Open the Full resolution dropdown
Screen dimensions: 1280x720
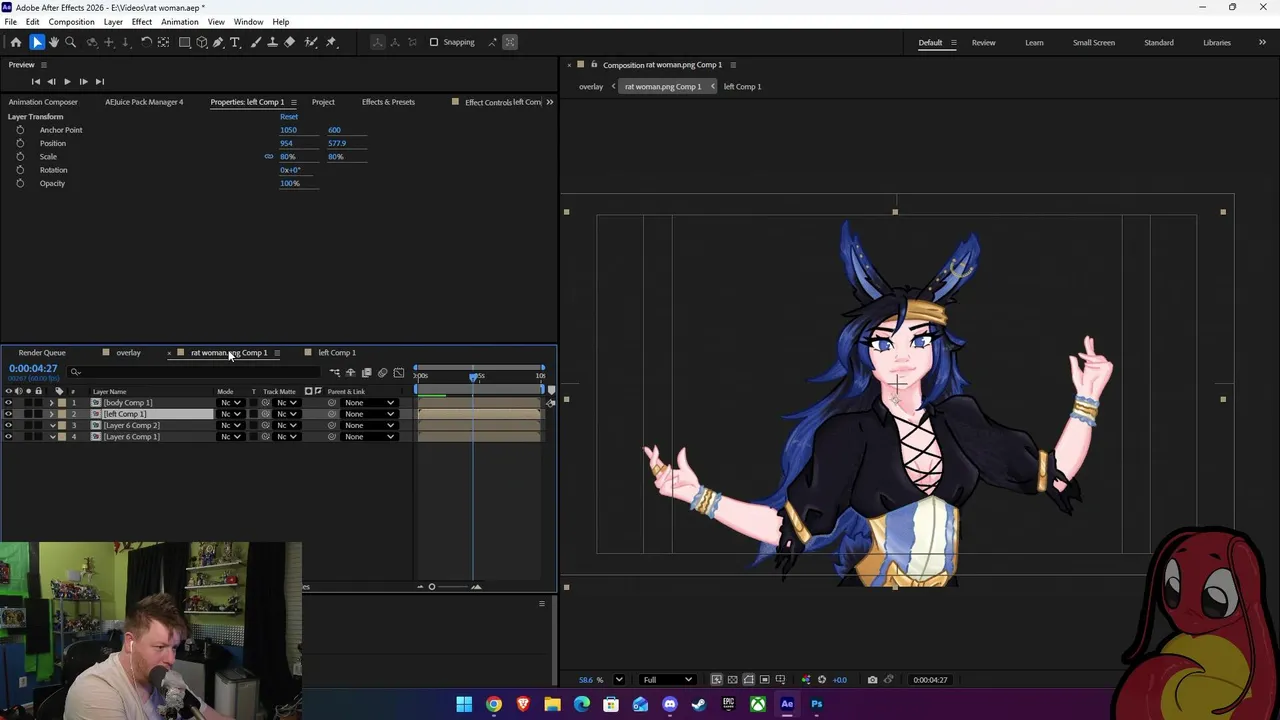tap(667, 680)
